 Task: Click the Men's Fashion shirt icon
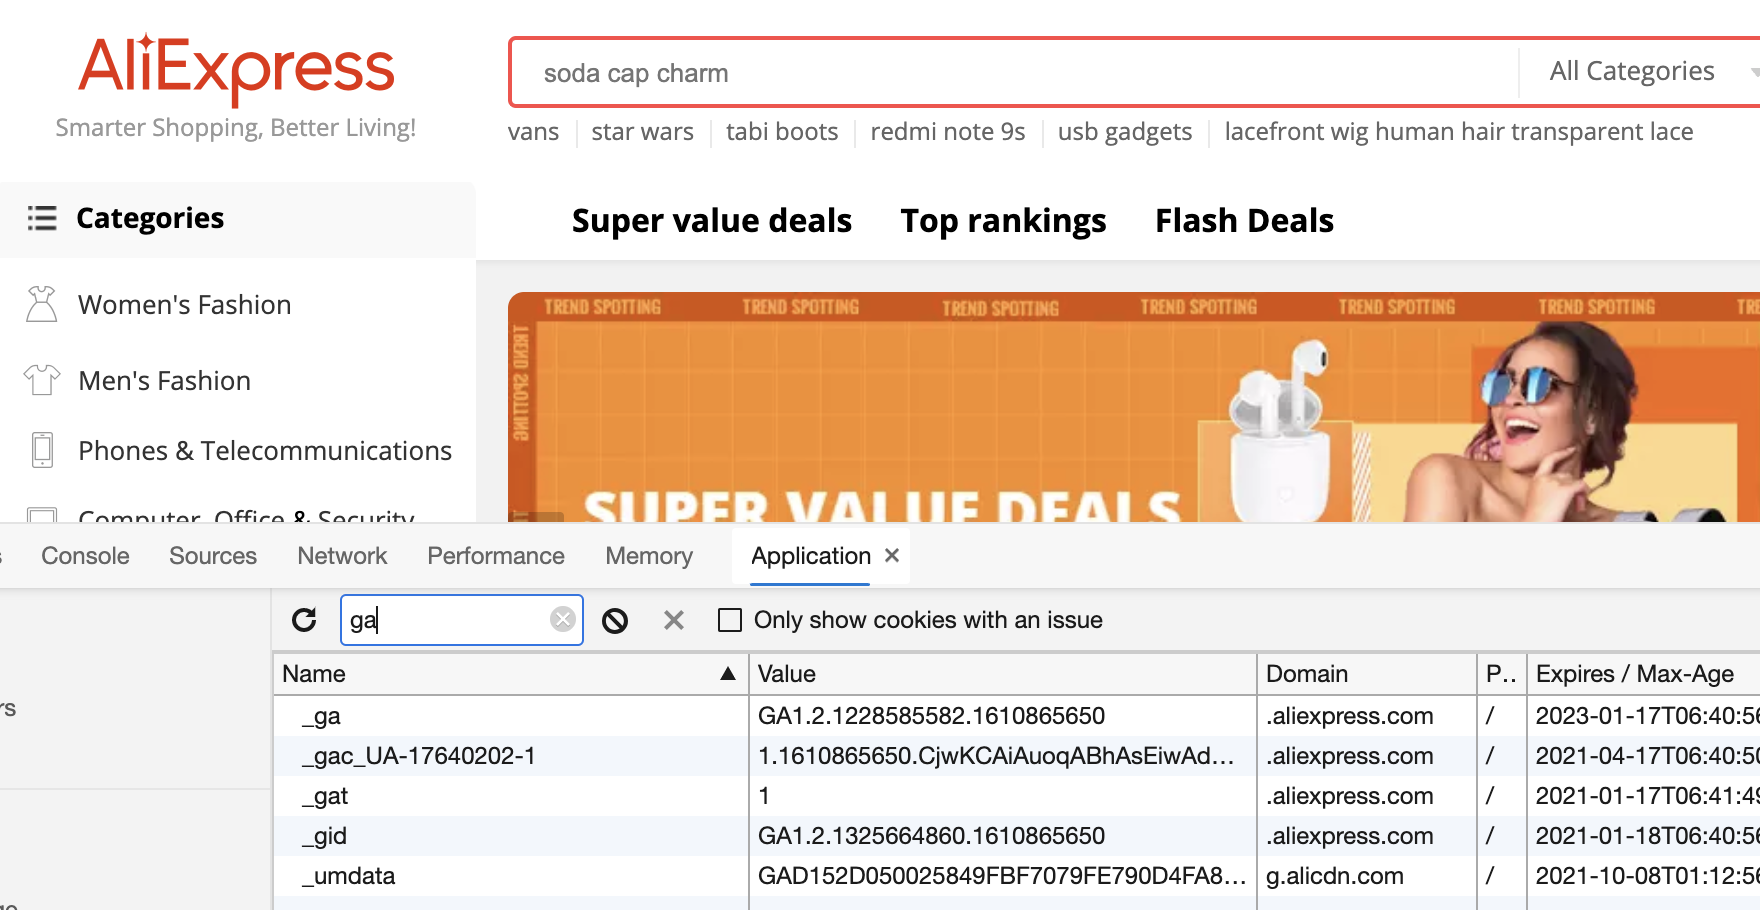(42, 380)
